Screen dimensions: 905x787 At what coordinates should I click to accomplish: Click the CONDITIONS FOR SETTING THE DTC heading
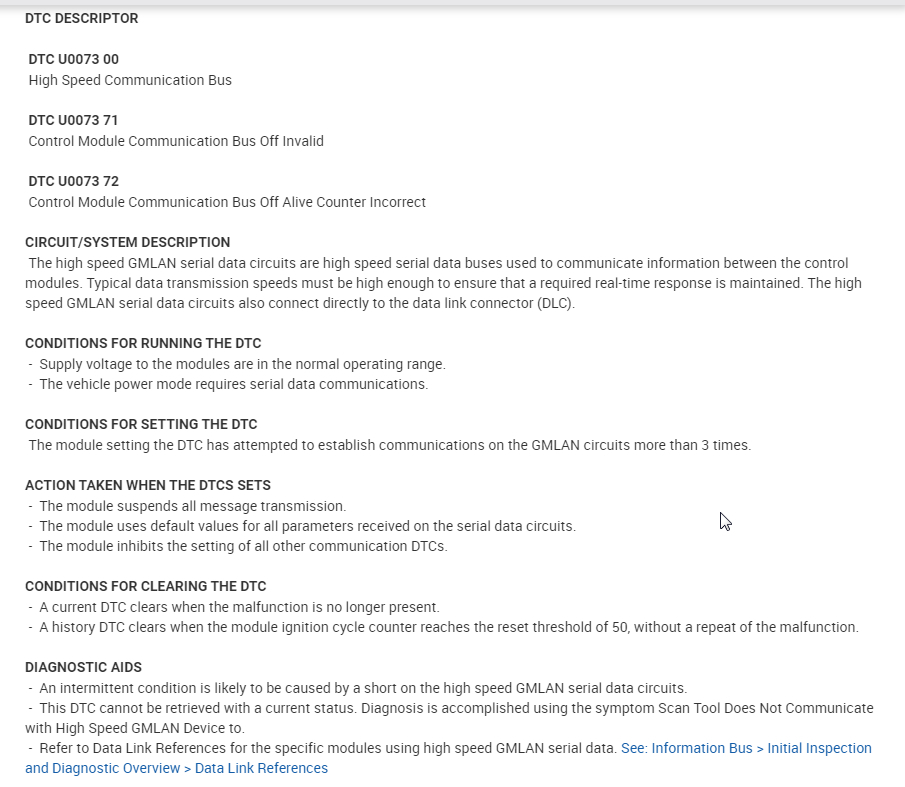click(x=141, y=424)
